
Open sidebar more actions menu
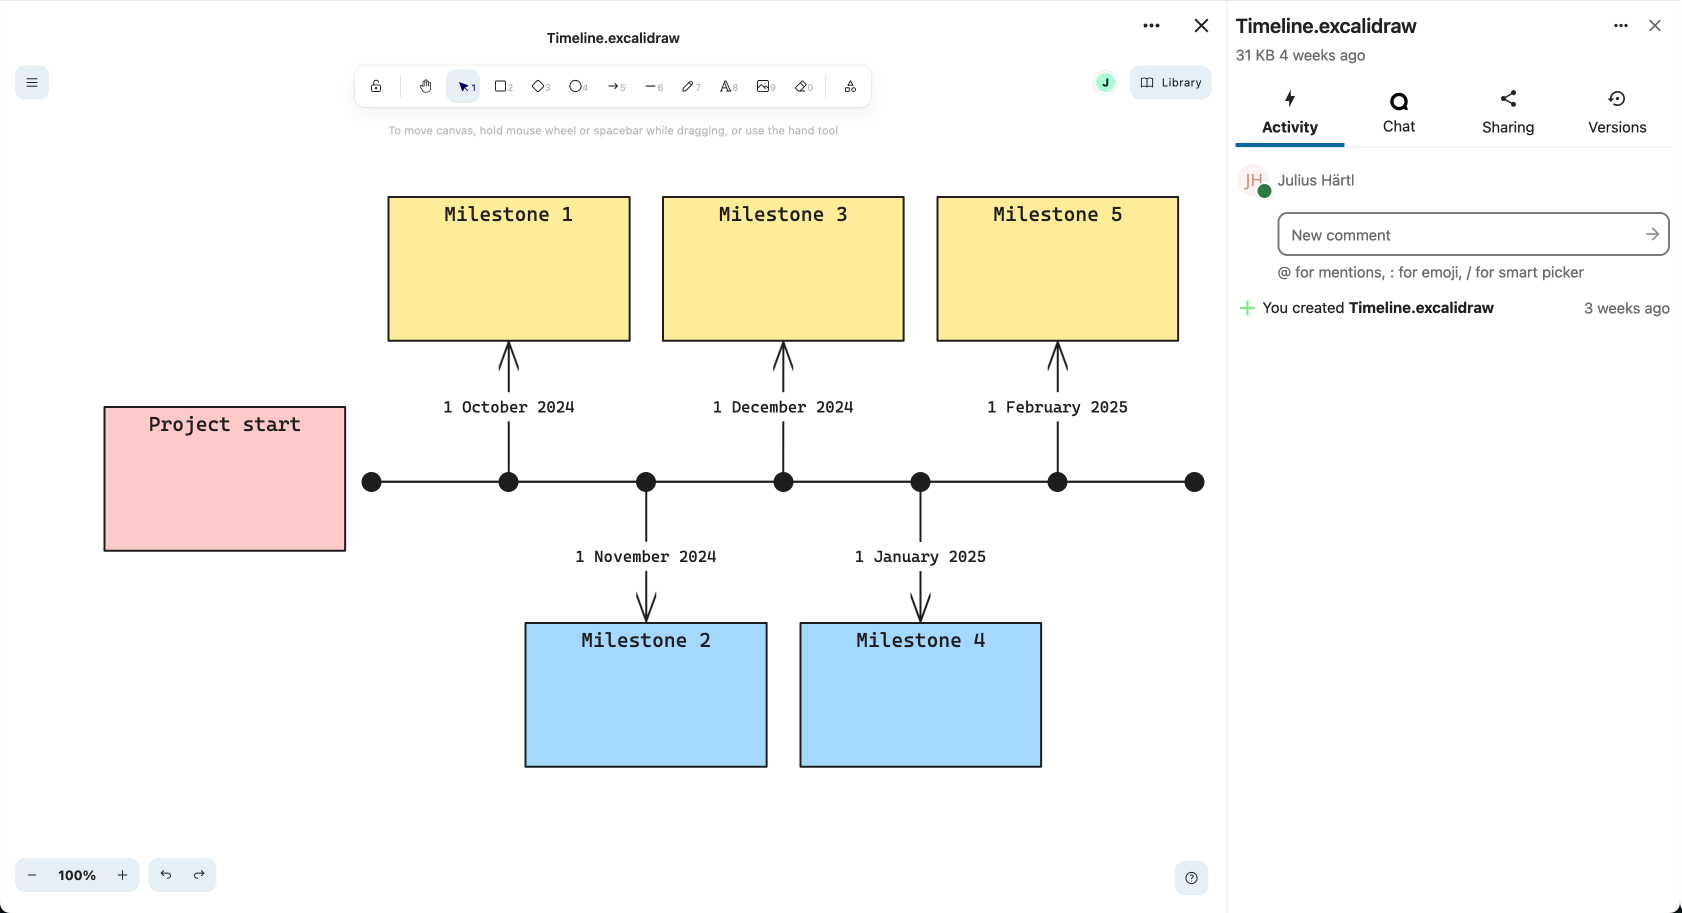pyautogui.click(x=1620, y=26)
